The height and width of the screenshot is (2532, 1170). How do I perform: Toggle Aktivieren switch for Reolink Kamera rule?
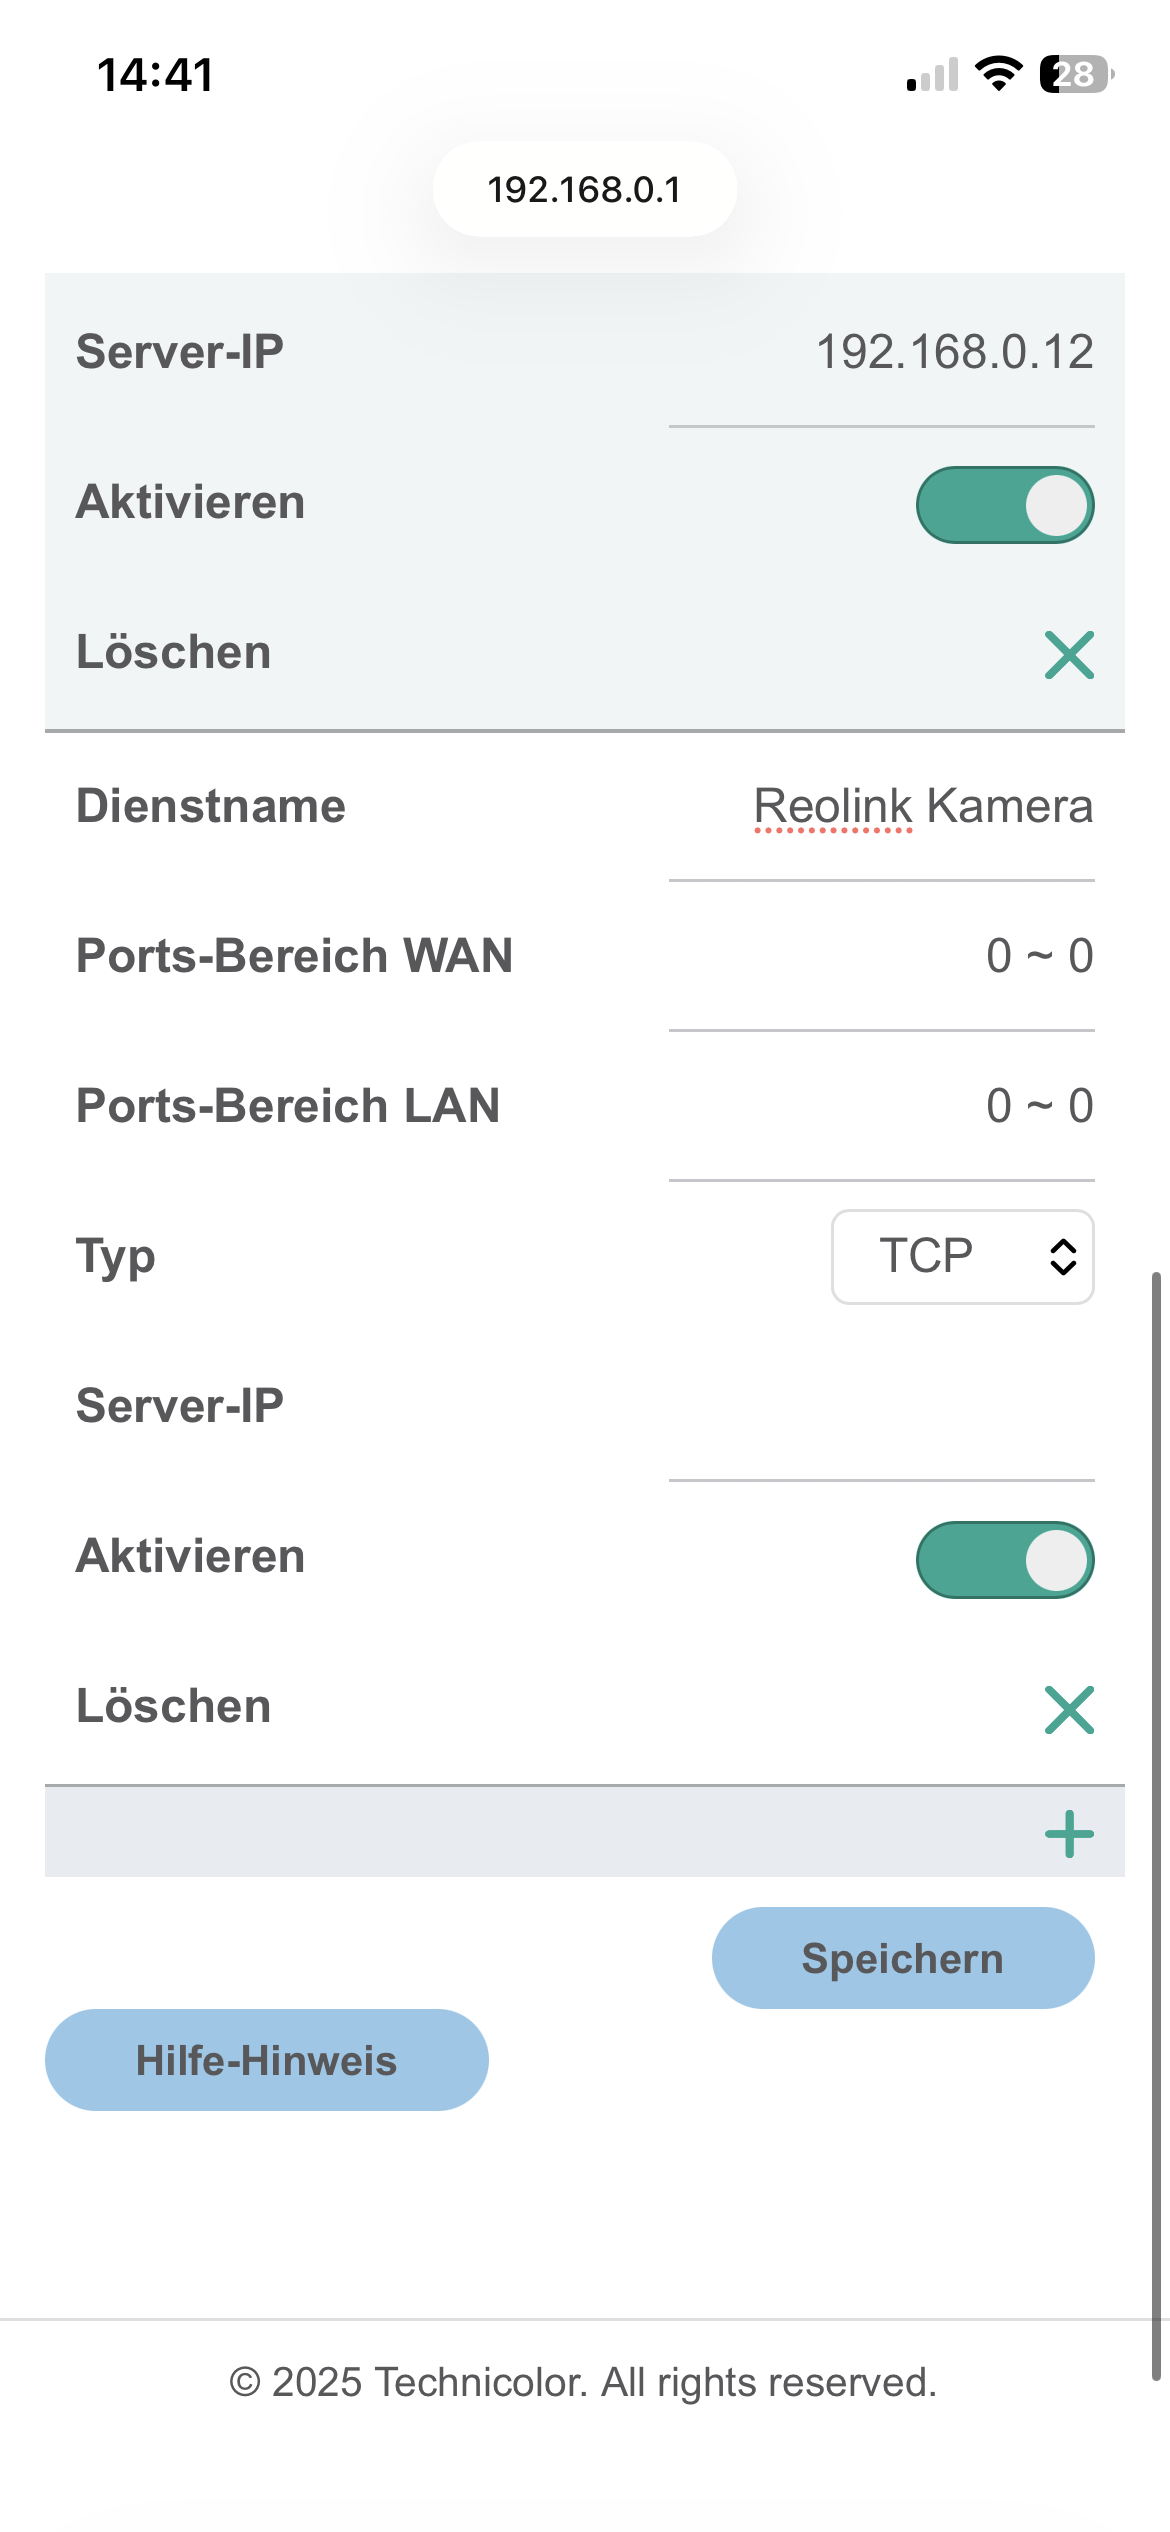pyautogui.click(x=1005, y=1560)
